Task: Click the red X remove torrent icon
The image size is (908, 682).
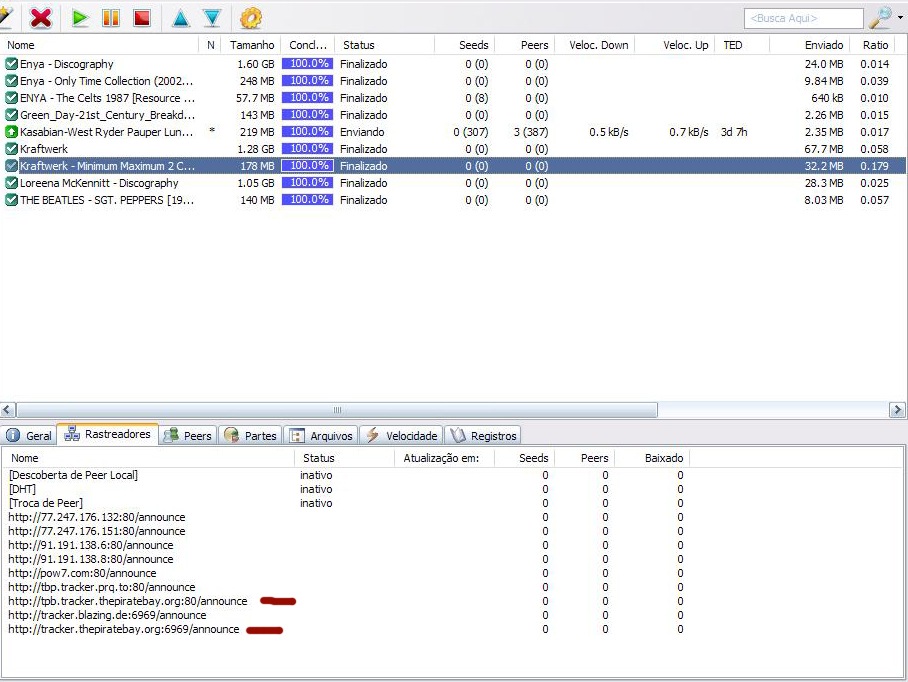Action: click(41, 18)
